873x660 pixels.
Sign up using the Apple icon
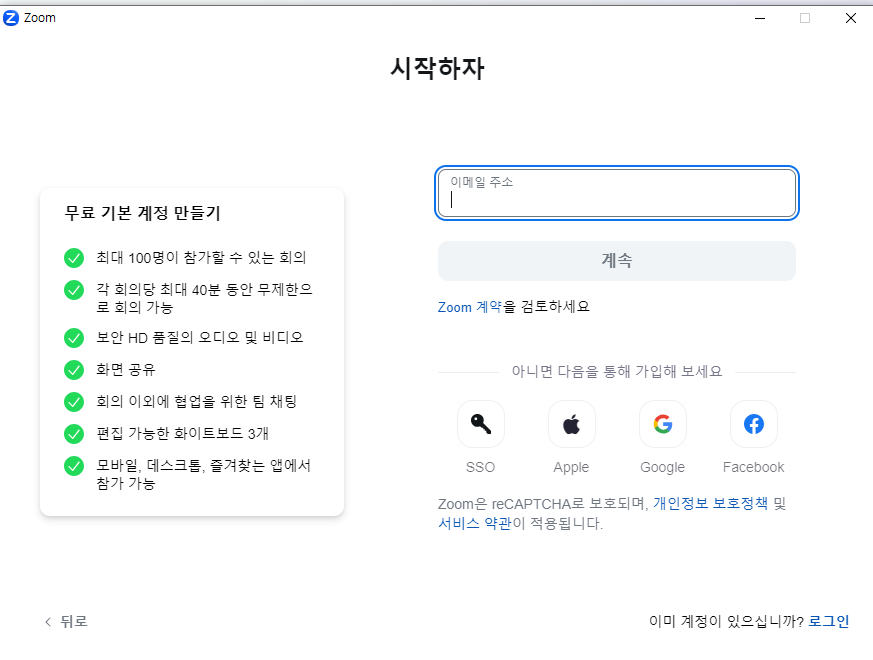click(571, 423)
